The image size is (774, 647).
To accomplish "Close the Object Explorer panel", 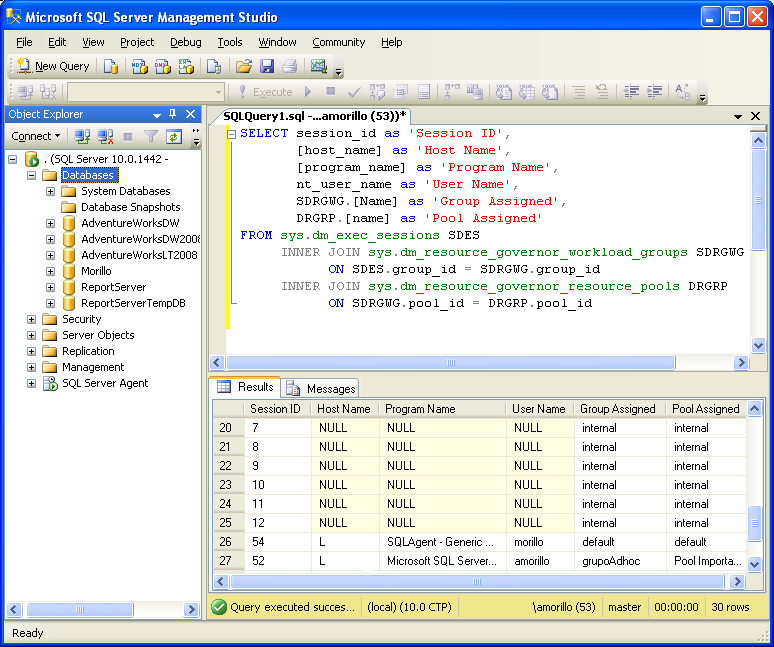I will 191,114.
